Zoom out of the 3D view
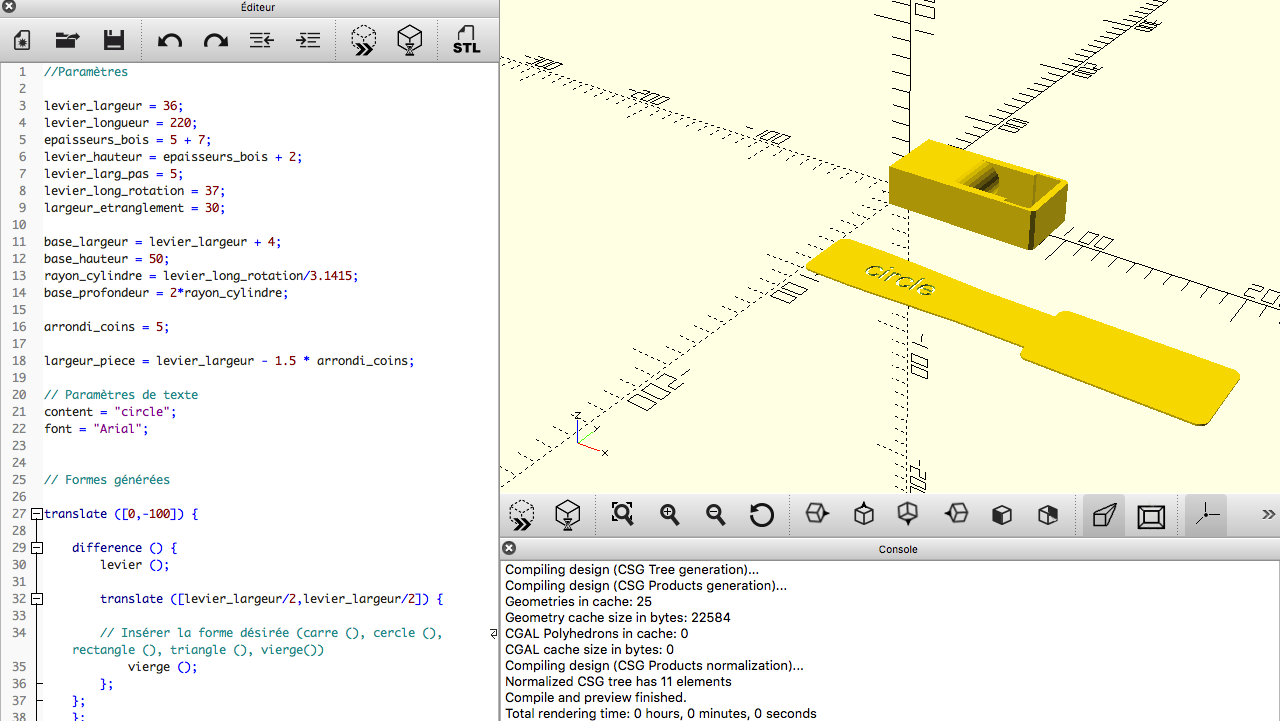The height and width of the screenshot is (721, 1280). coord(715,515)
